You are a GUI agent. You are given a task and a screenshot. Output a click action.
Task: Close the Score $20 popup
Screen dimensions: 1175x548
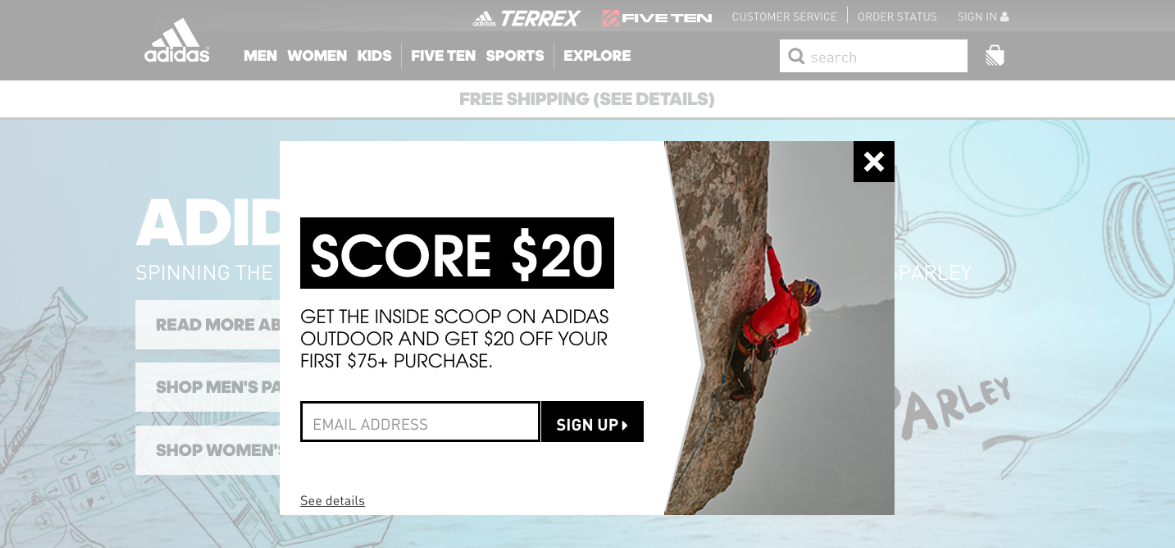[874, 161]
